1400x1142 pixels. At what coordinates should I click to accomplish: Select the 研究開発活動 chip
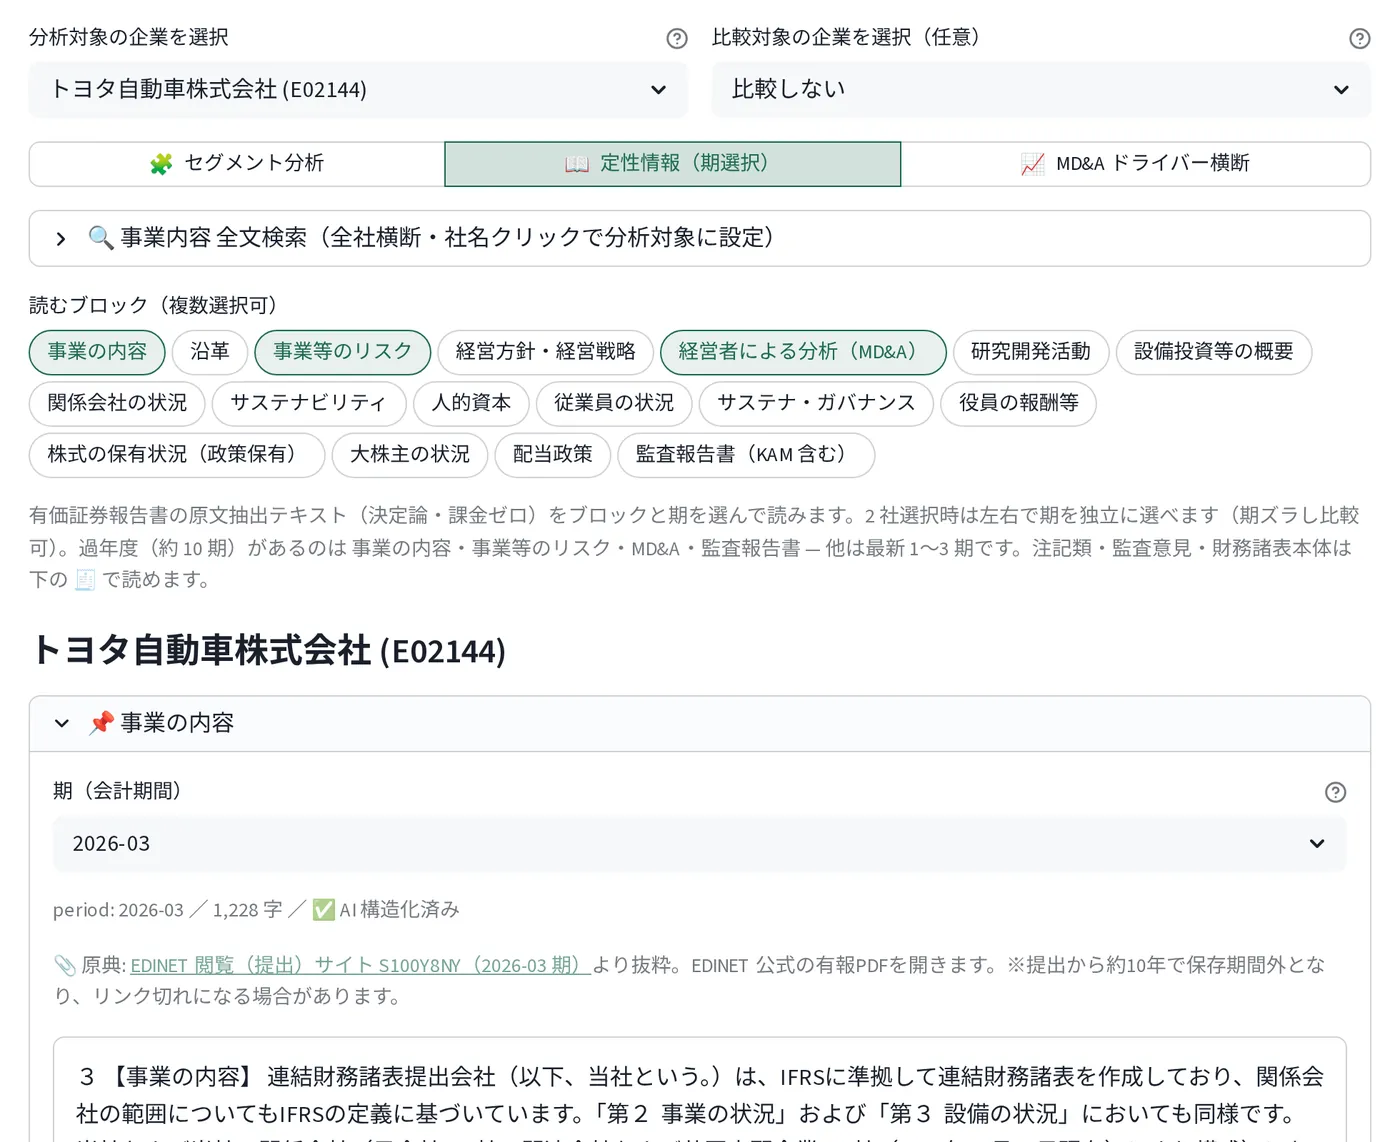[1031, 352]
